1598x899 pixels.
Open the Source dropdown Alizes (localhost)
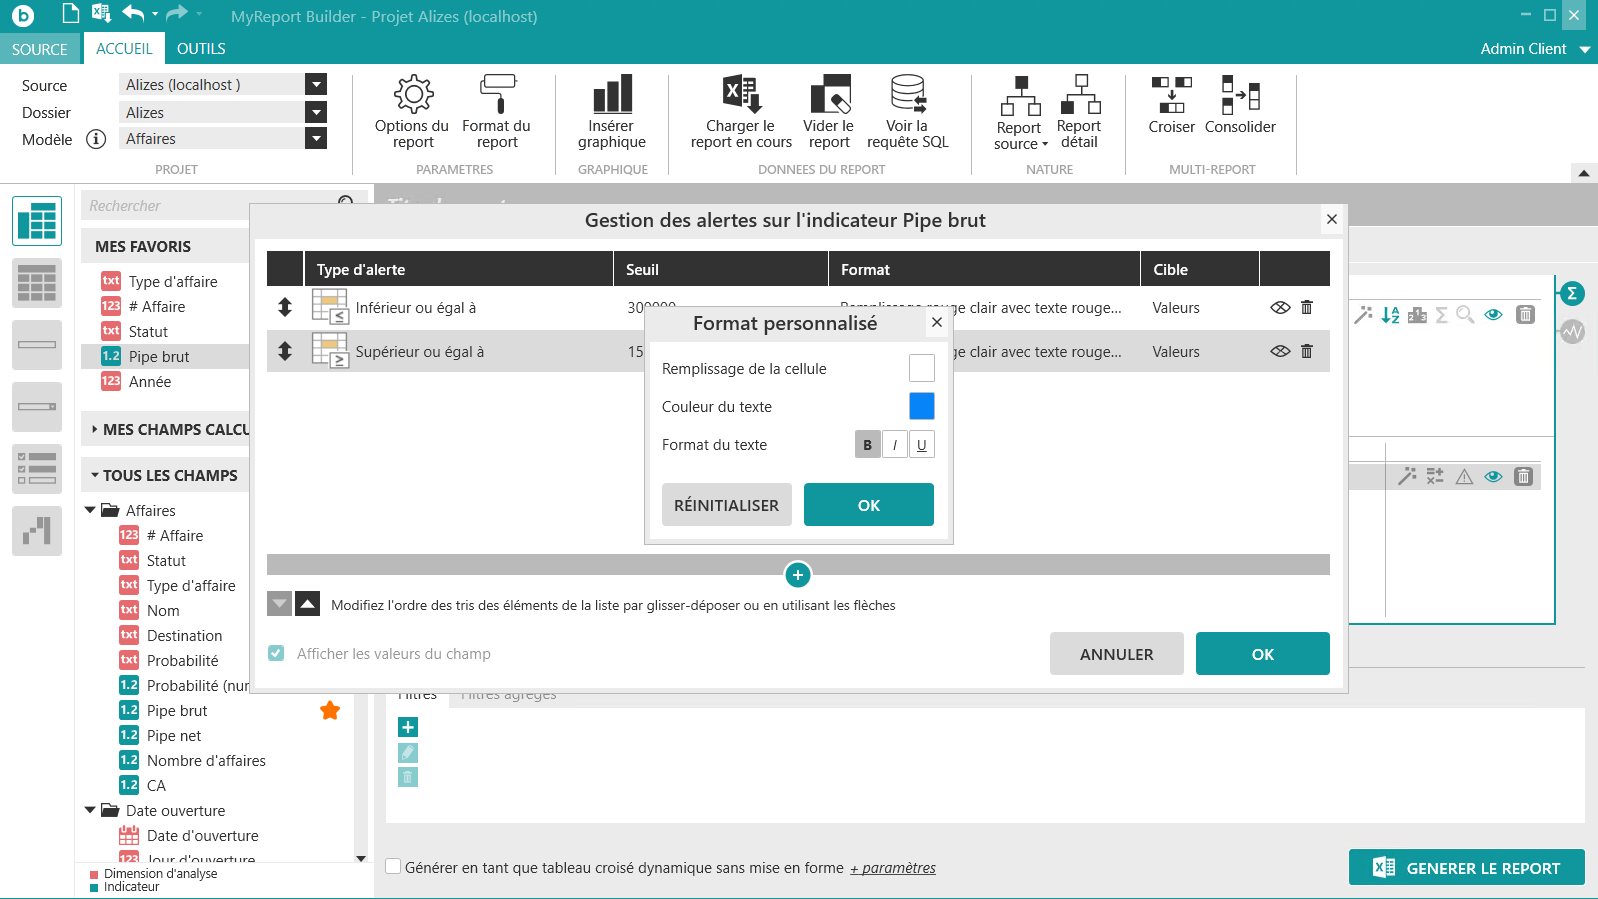(x=316, y=85)
